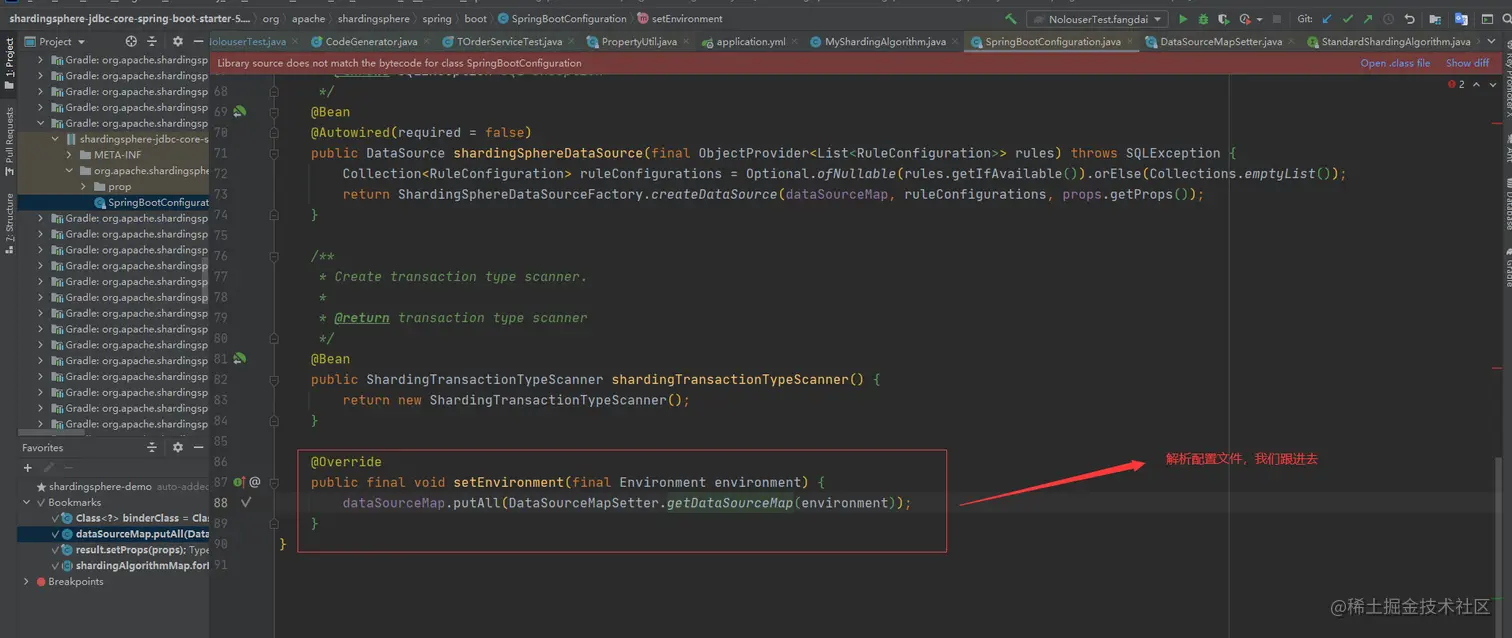Close the SpringBootConfiguration.java tab
The height and width of the screenshot is (638, 1512).
[1129, 42]
